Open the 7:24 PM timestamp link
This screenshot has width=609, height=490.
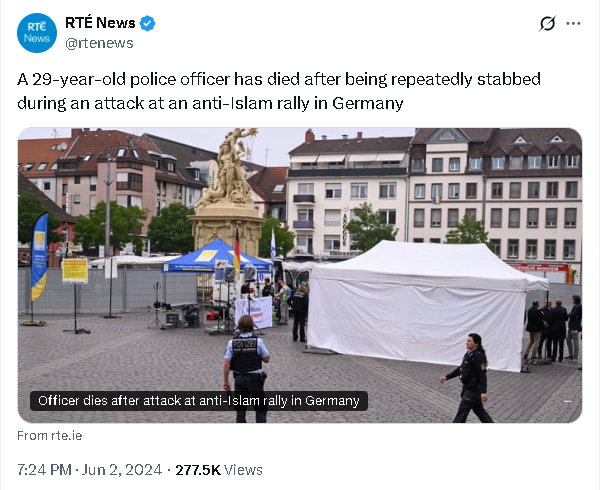pos(44,470)
